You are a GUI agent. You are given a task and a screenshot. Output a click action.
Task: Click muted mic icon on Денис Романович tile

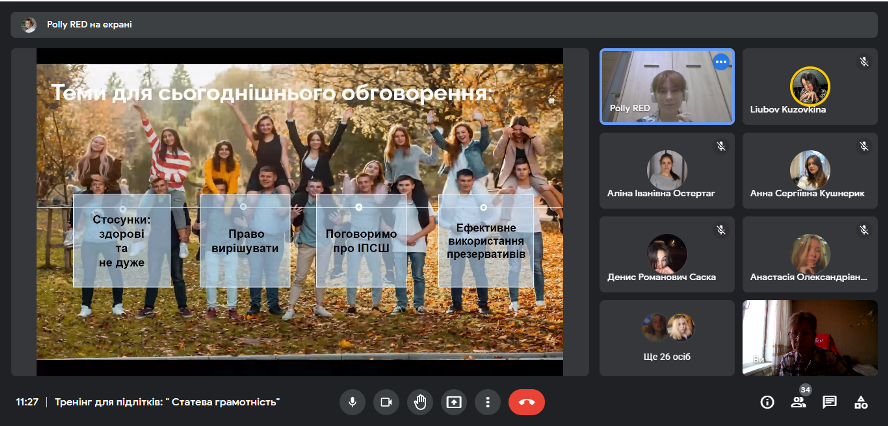pos(720,230)
